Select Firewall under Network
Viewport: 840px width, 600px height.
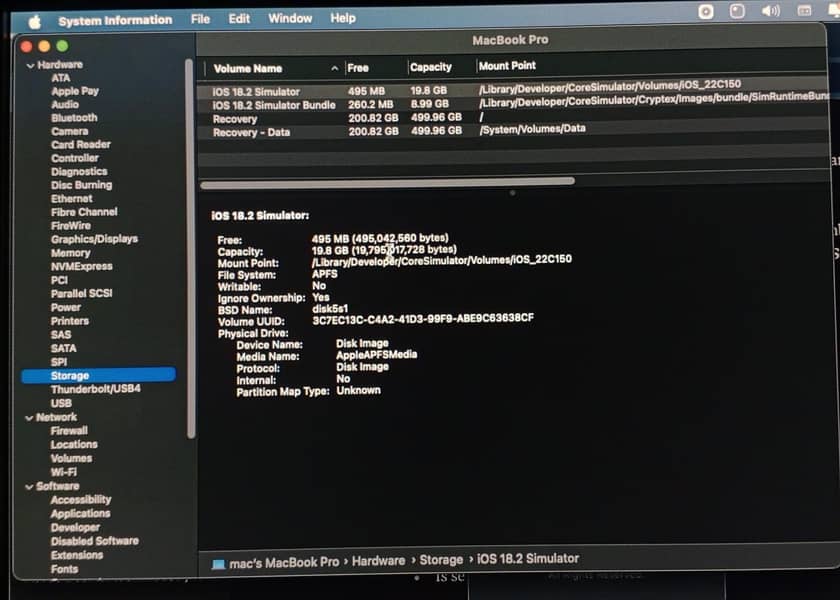coord(69,431)
